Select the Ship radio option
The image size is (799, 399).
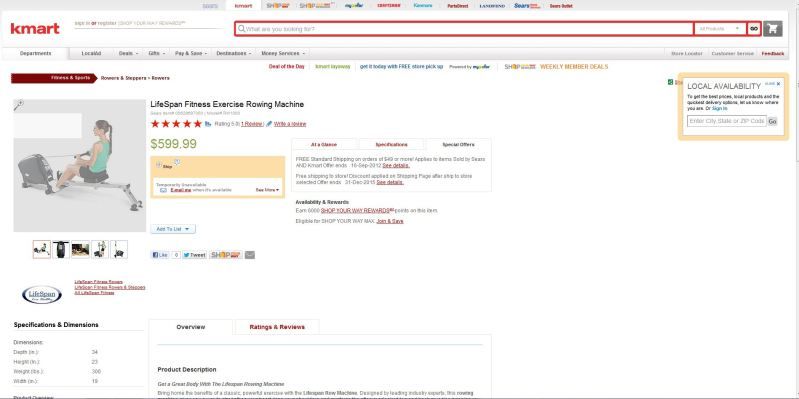click(159, 165)
